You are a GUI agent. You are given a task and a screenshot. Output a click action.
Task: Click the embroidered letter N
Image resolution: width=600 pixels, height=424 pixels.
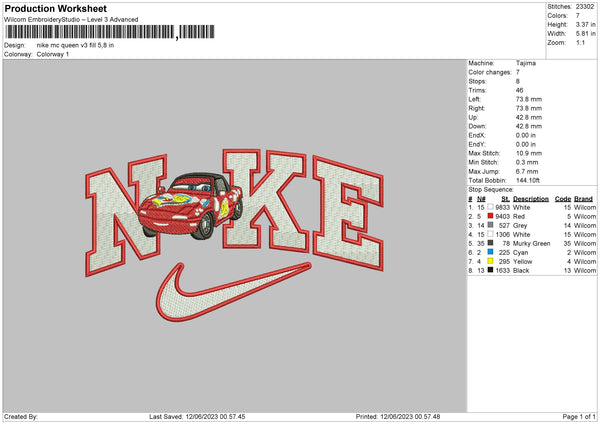coord(126,215)
